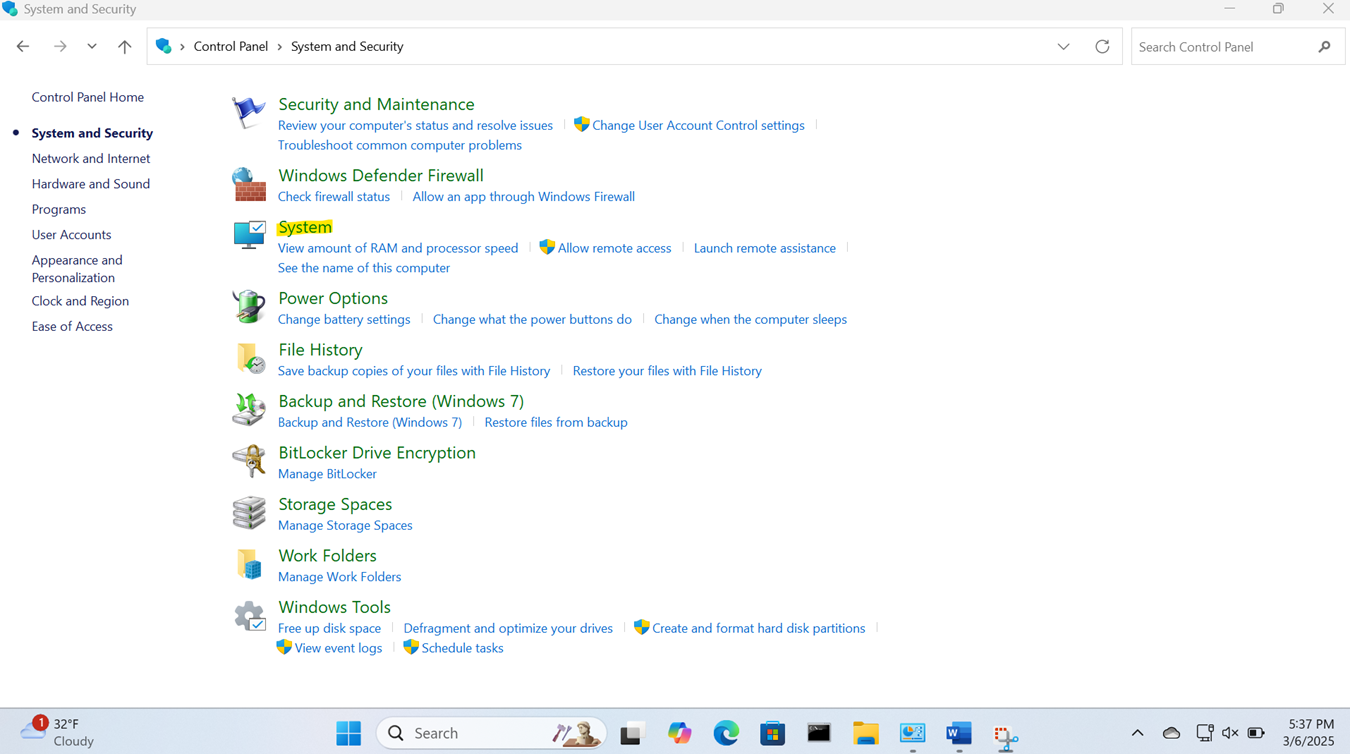
Task: Click the BitLocker Drive Encryption keys icon
Action: point(249,461)
